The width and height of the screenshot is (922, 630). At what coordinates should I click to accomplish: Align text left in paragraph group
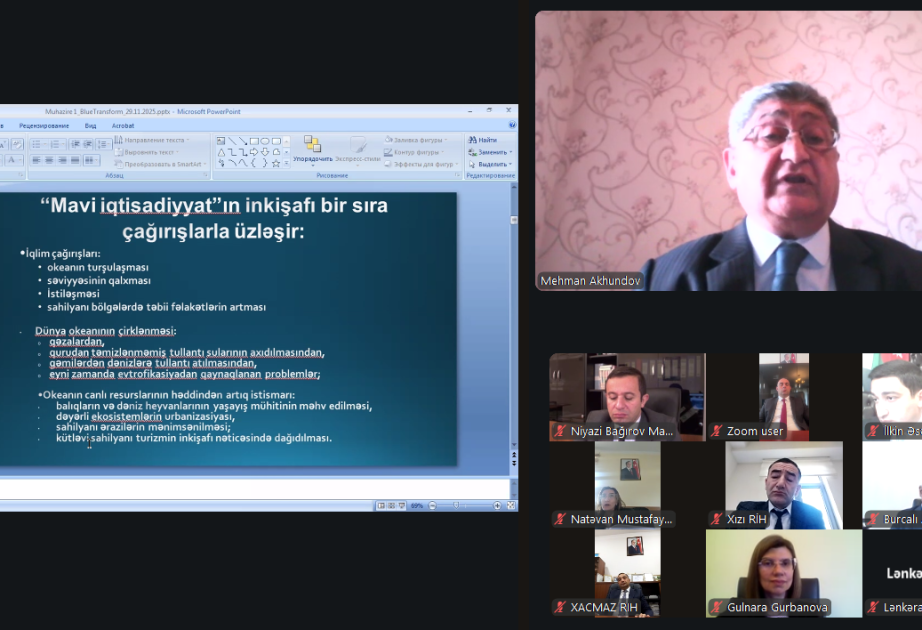click(x=36, y=160)
